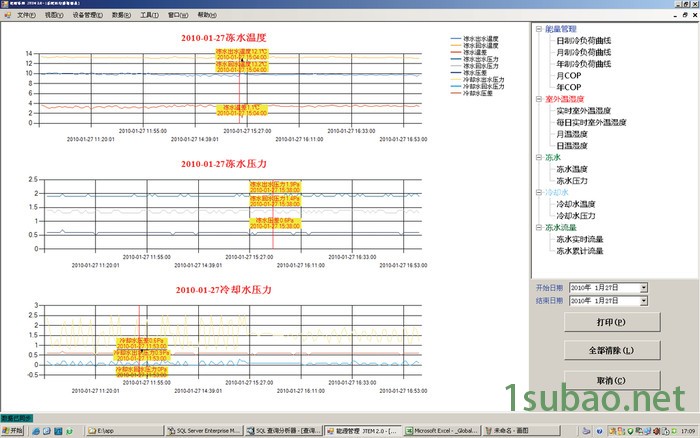
Task: Click the Windows 开始 Start button
Action: tap(13, 430)
